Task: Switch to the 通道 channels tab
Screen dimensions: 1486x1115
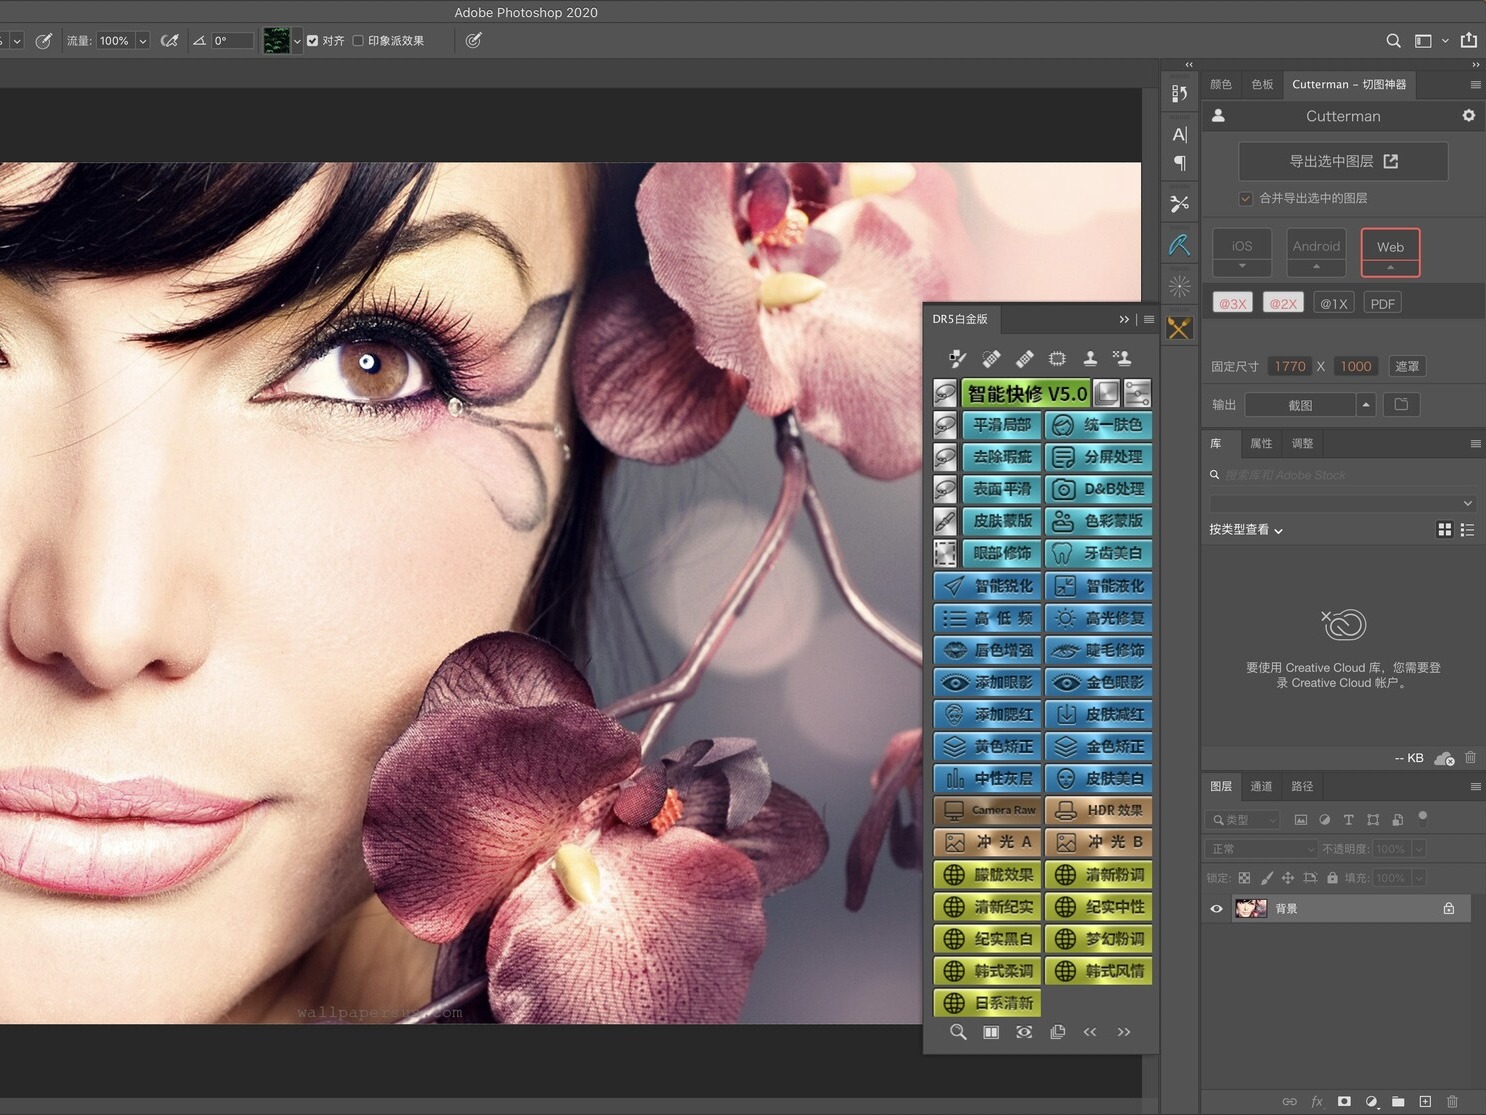Action: coord(1261,786)
